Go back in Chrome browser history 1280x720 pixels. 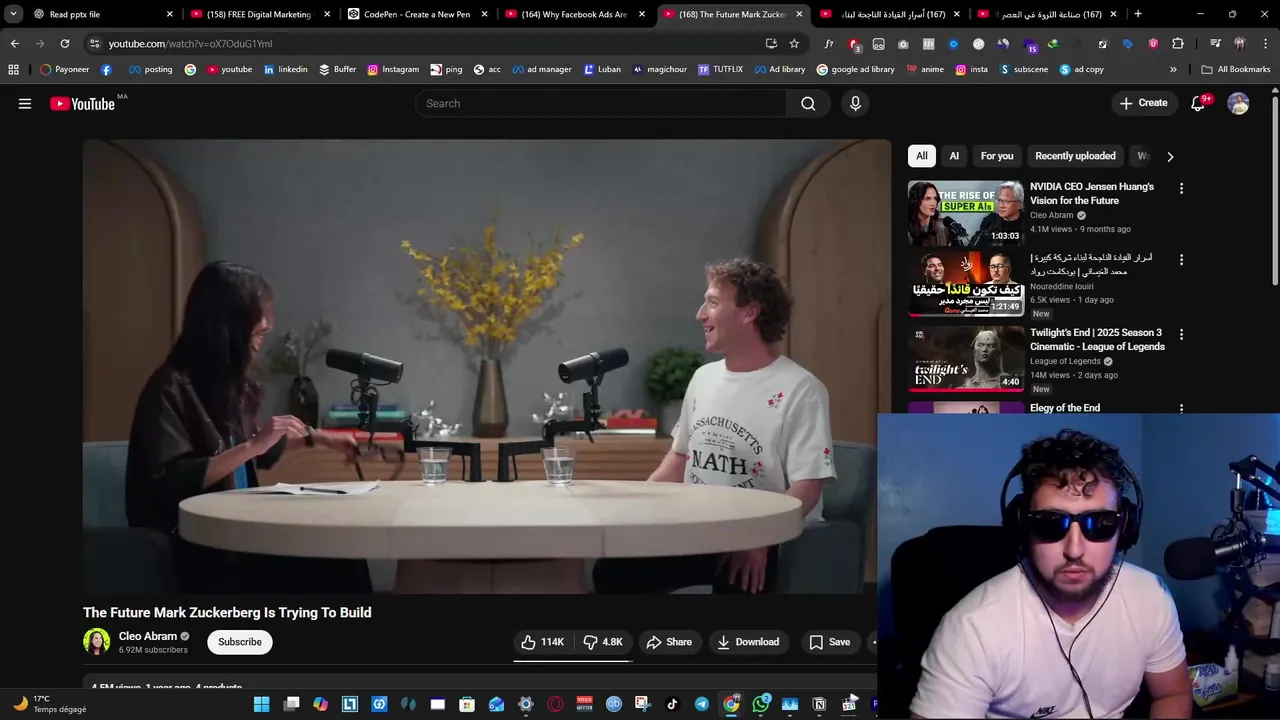pos(14,44)
